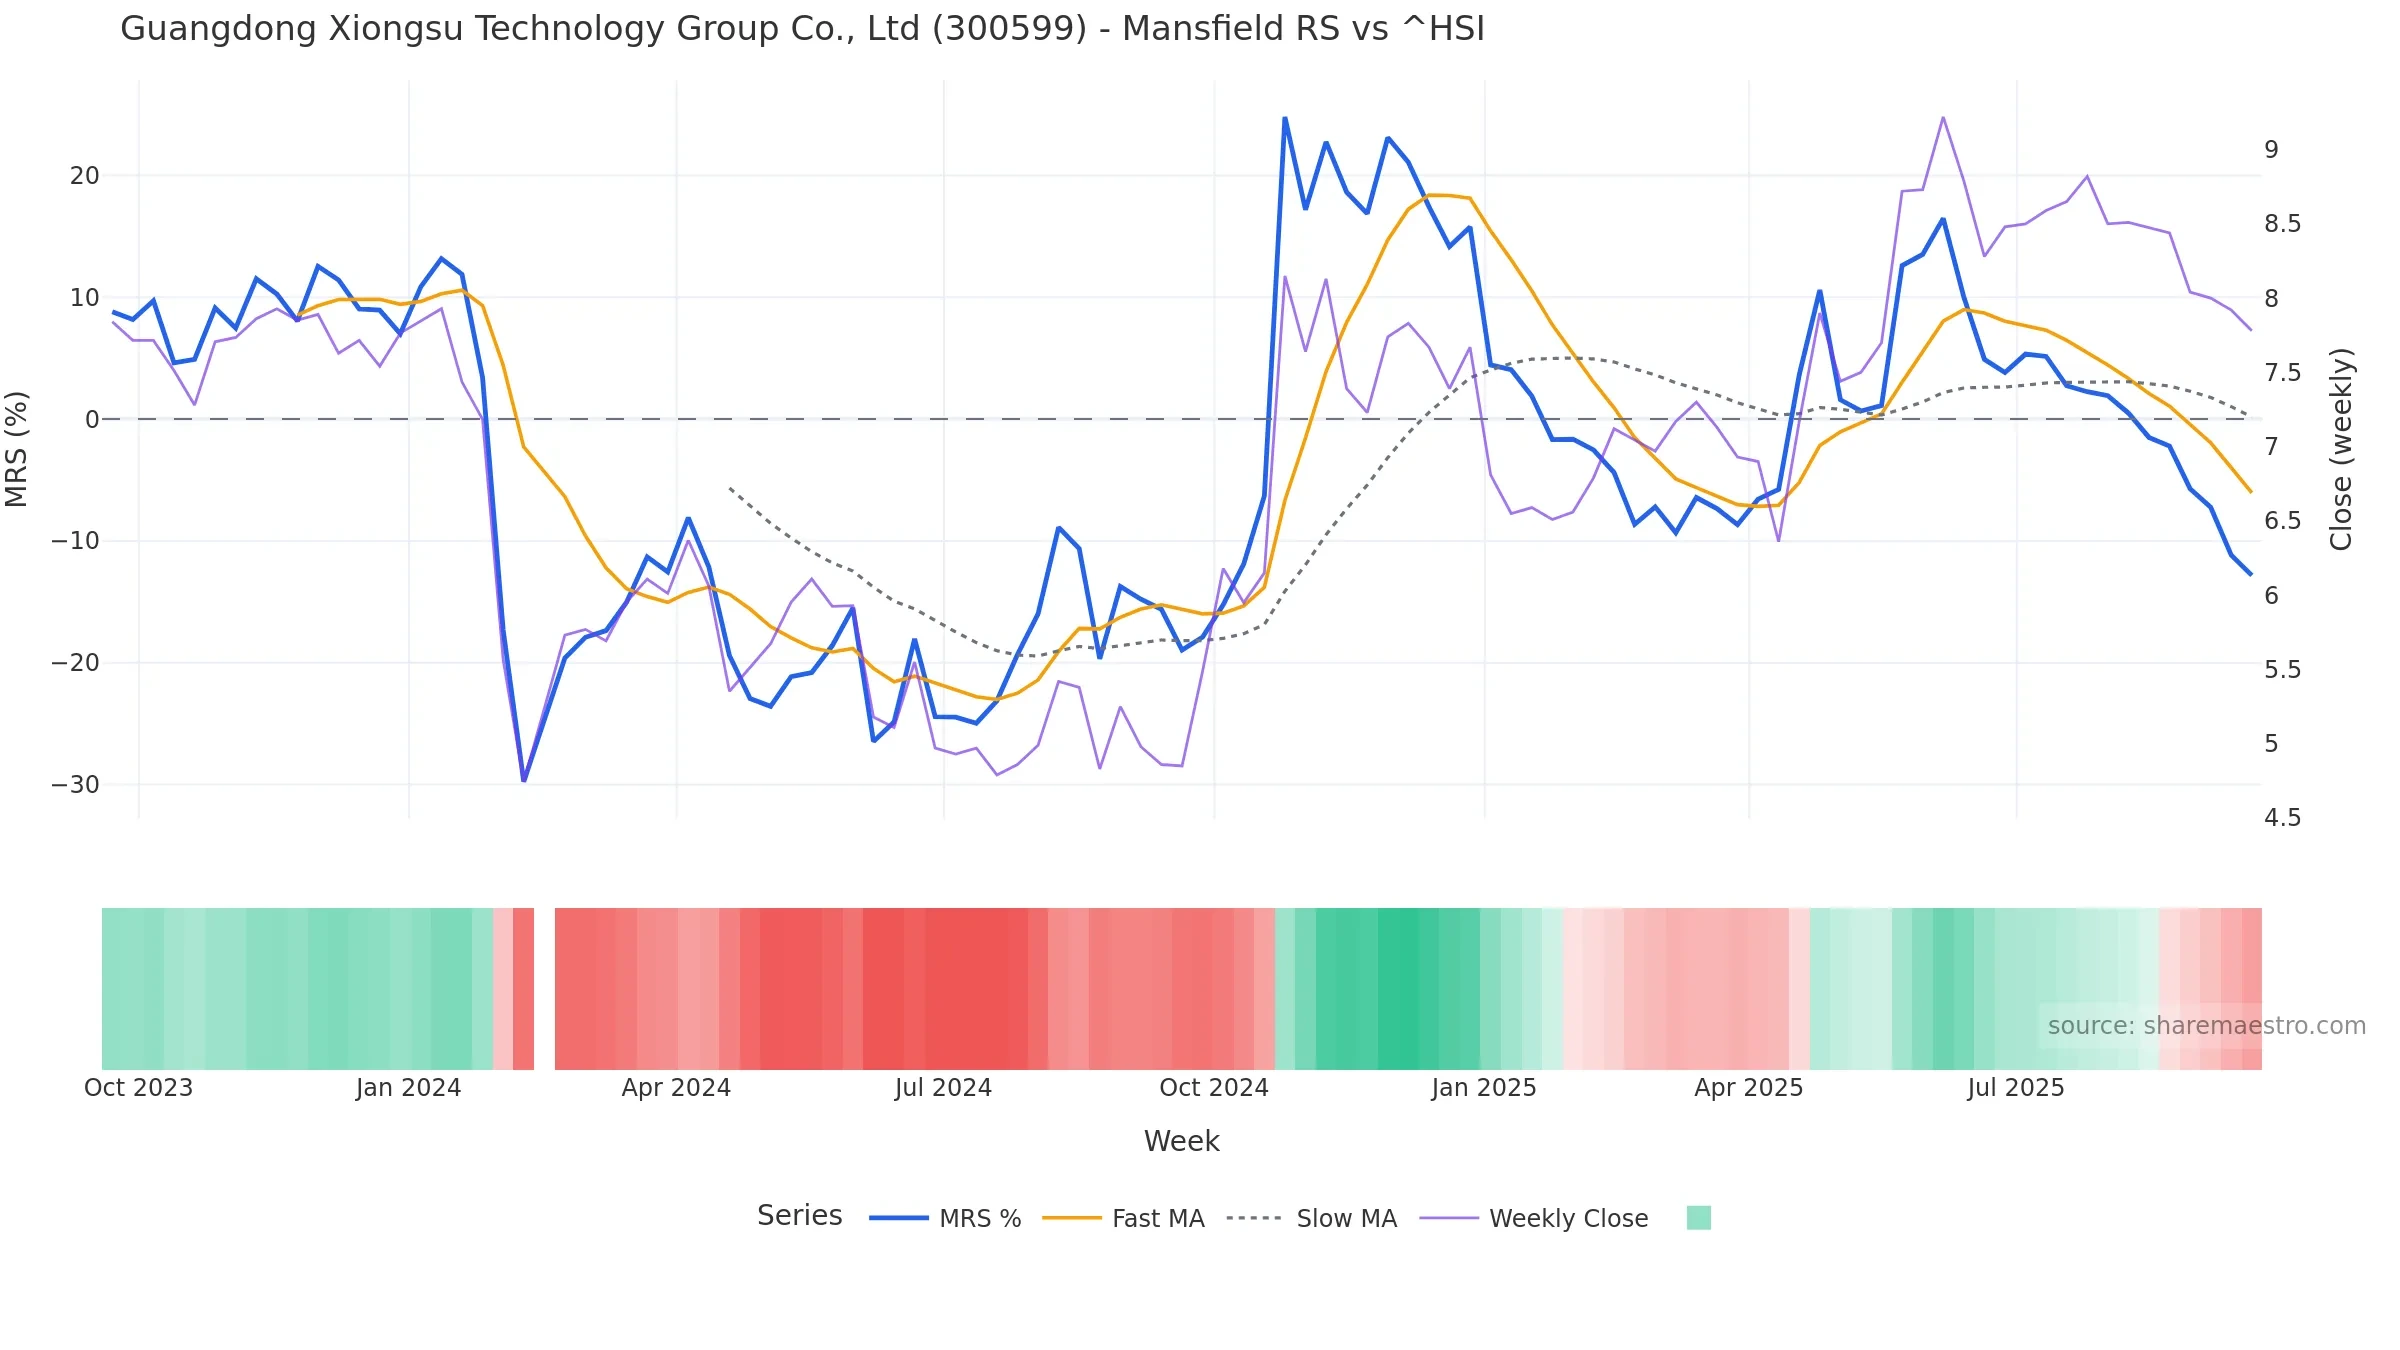The width and height of the screenshot is (2400, 1350).
Task: Click the source: sharemaestro.com attribution
Action: 2206,1026
